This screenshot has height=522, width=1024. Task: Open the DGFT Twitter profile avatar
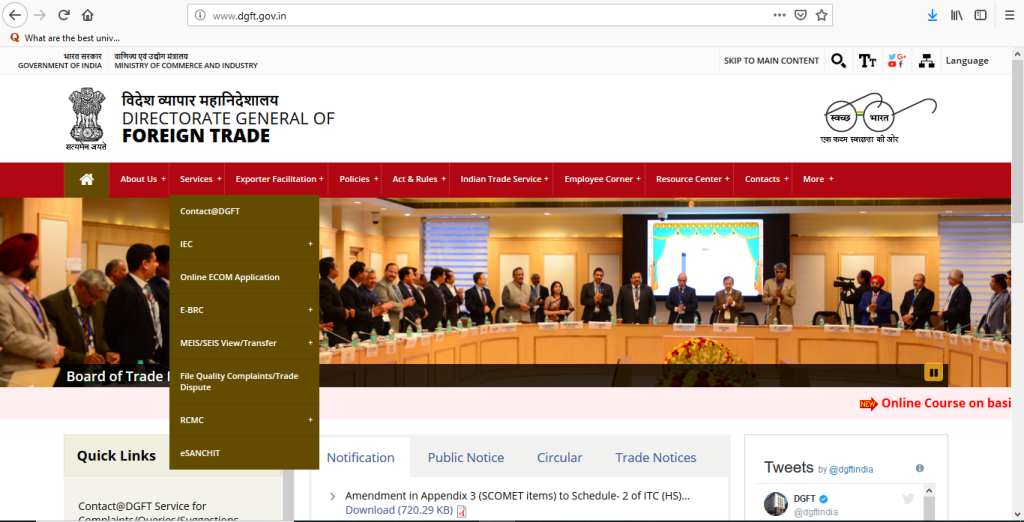pos(776,504)
